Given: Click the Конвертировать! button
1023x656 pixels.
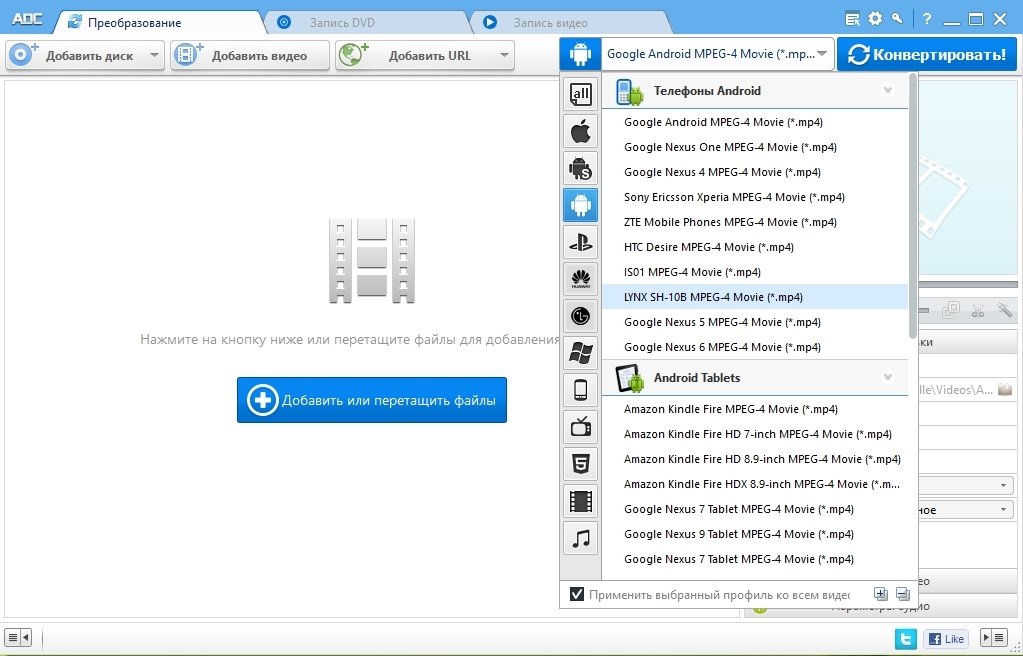Looking at the screenshot, I should pyautogui.click(x=927, y=54).
